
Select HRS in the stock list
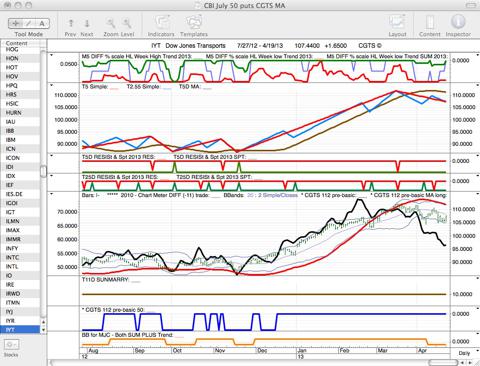(20, 94)
